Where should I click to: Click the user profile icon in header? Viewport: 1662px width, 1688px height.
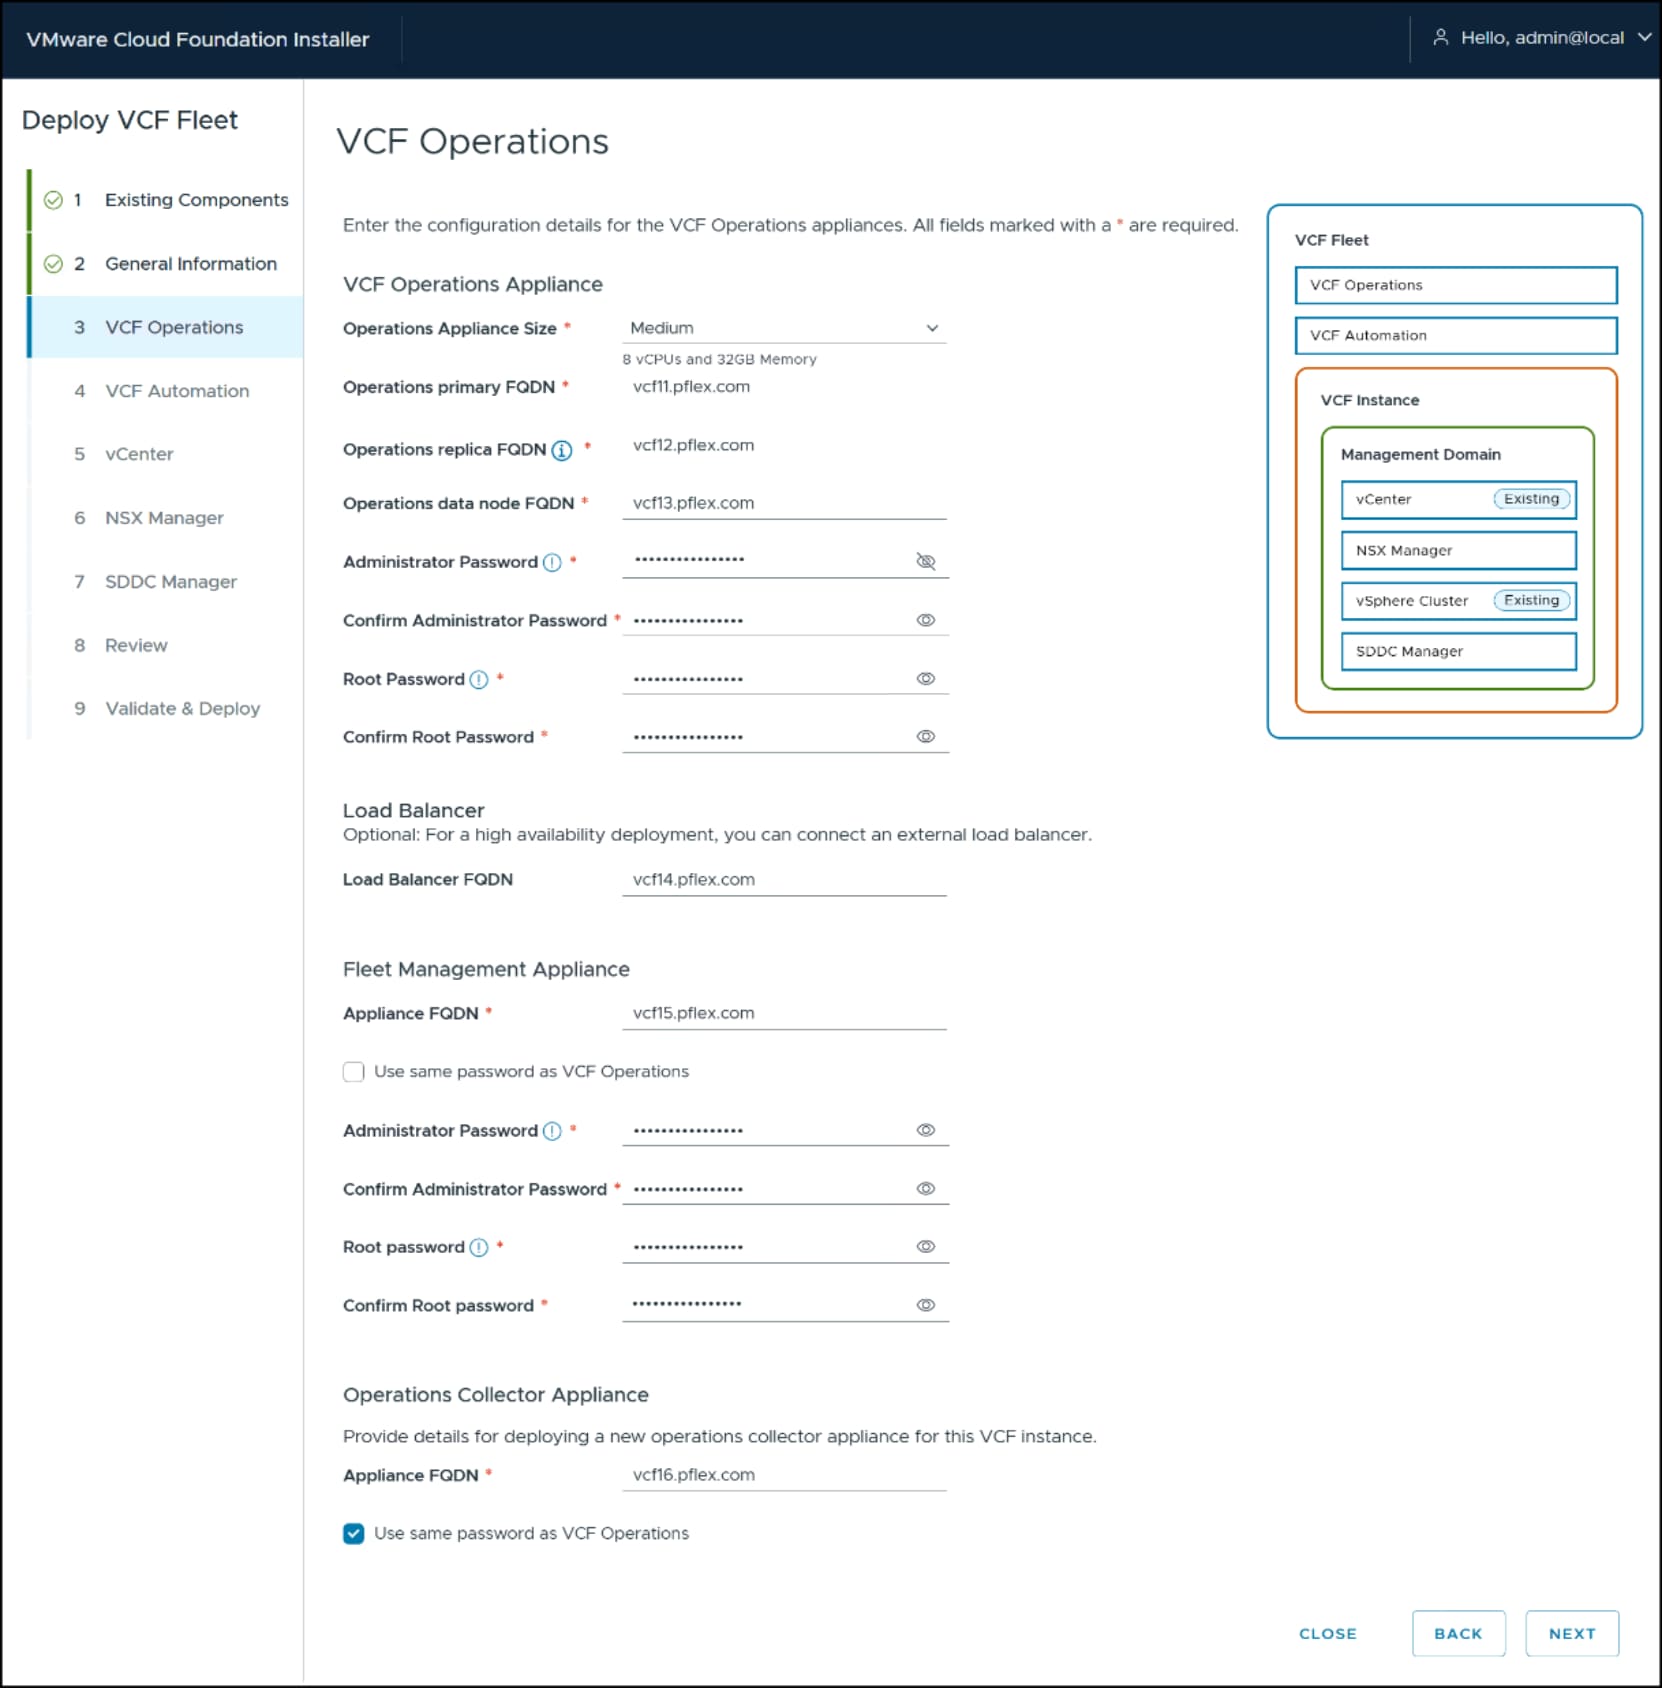(x=1441, y=37)
